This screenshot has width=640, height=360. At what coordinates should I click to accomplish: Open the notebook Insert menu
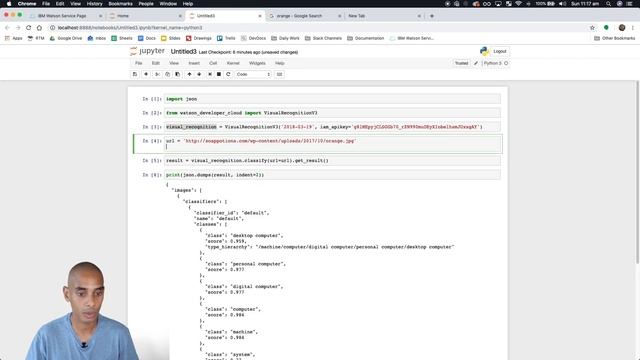[194, 63]
